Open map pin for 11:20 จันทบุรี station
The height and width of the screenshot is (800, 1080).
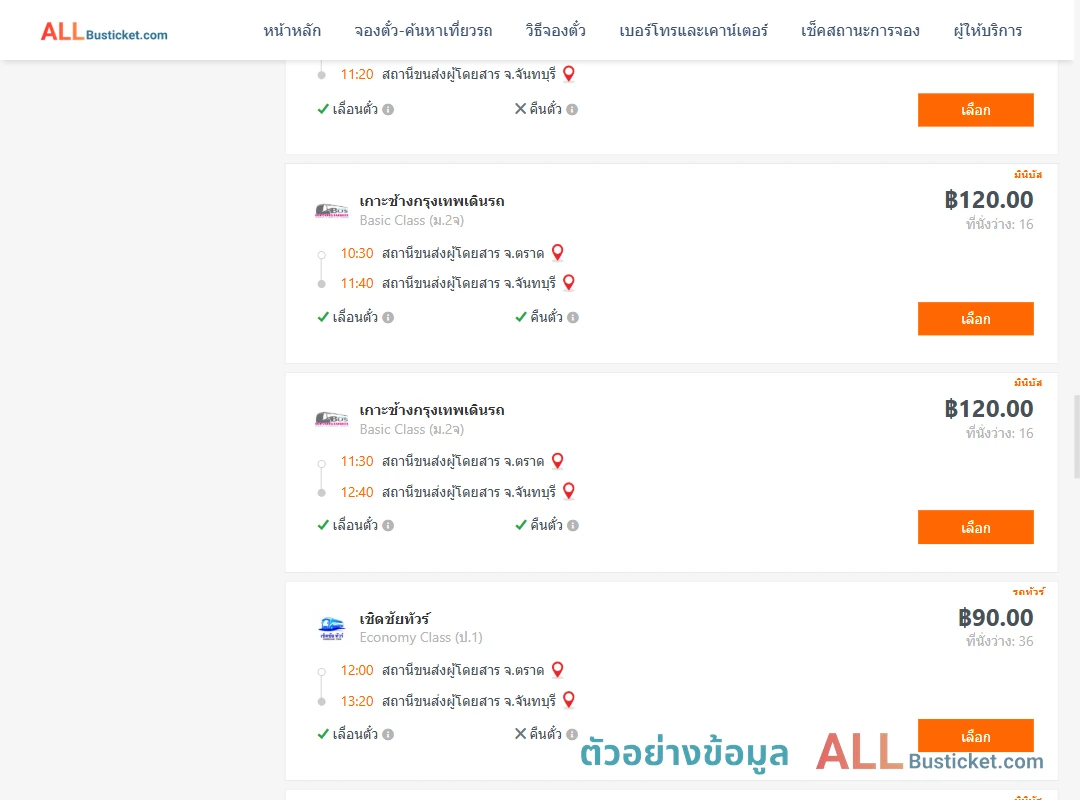(569, 74)
